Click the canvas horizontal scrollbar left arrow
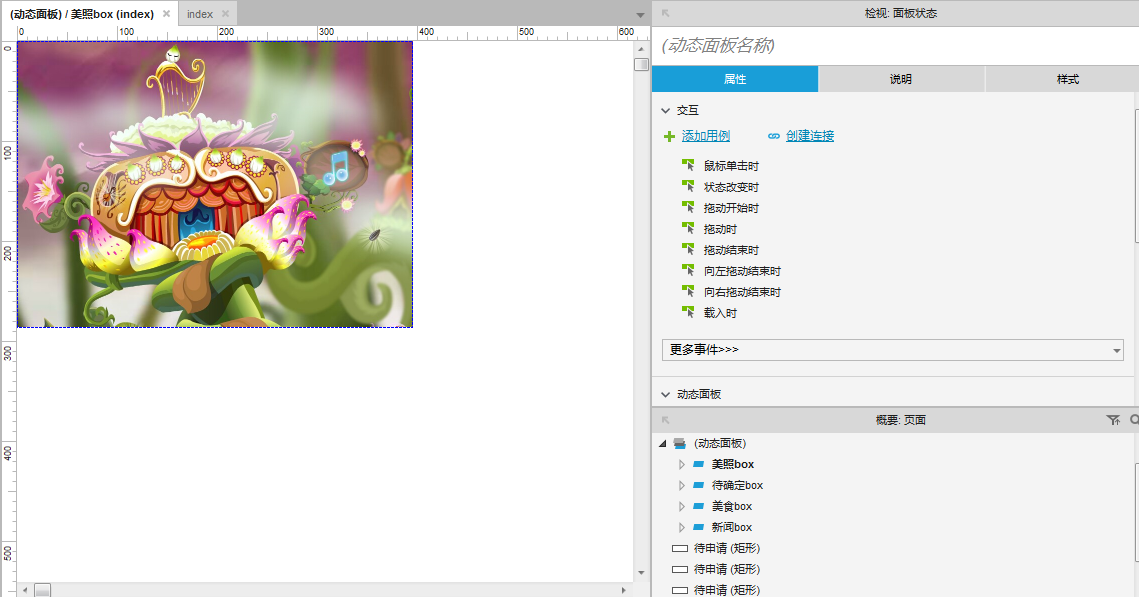 pos(25,590)
